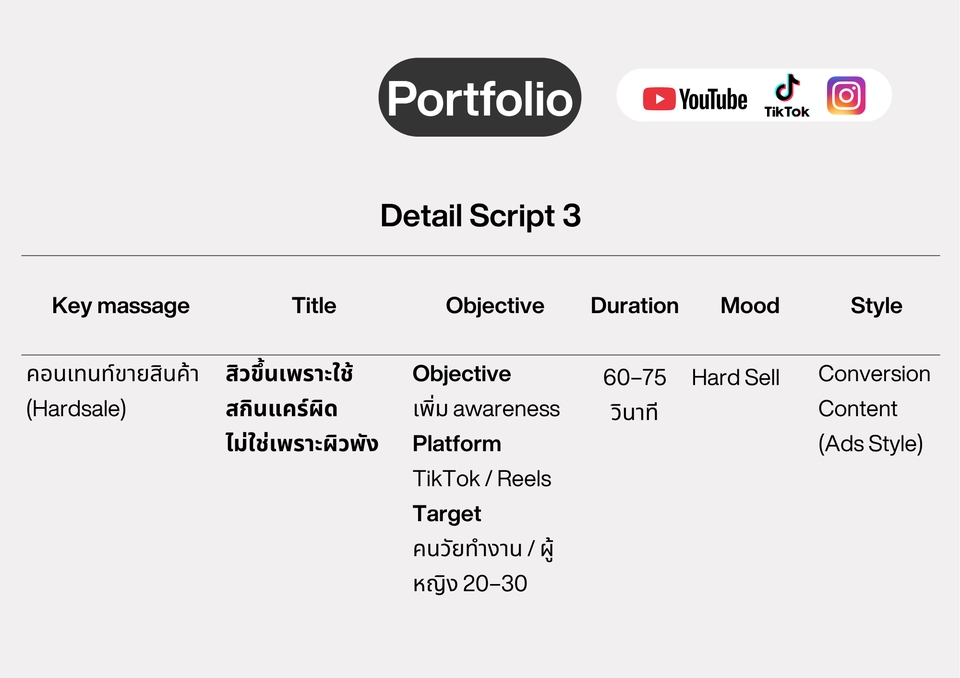
Task: Select the bold Thai title text
Action: [x=301, y=408]
